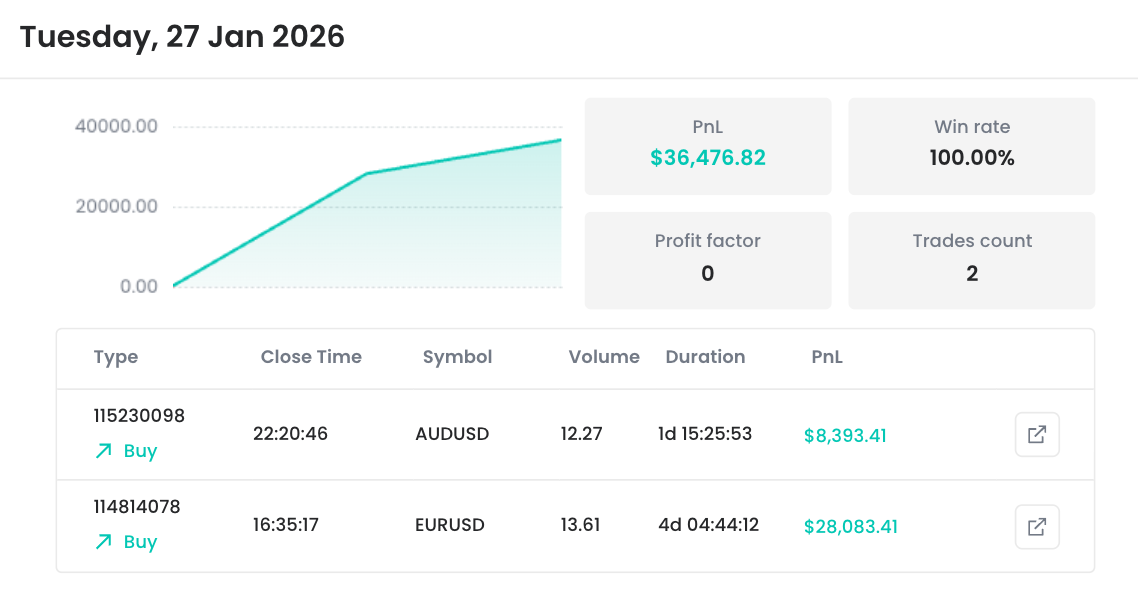The height and width of the screenshot is (595, 1138).
Task: Click the Duration column header
Action: 705,357
